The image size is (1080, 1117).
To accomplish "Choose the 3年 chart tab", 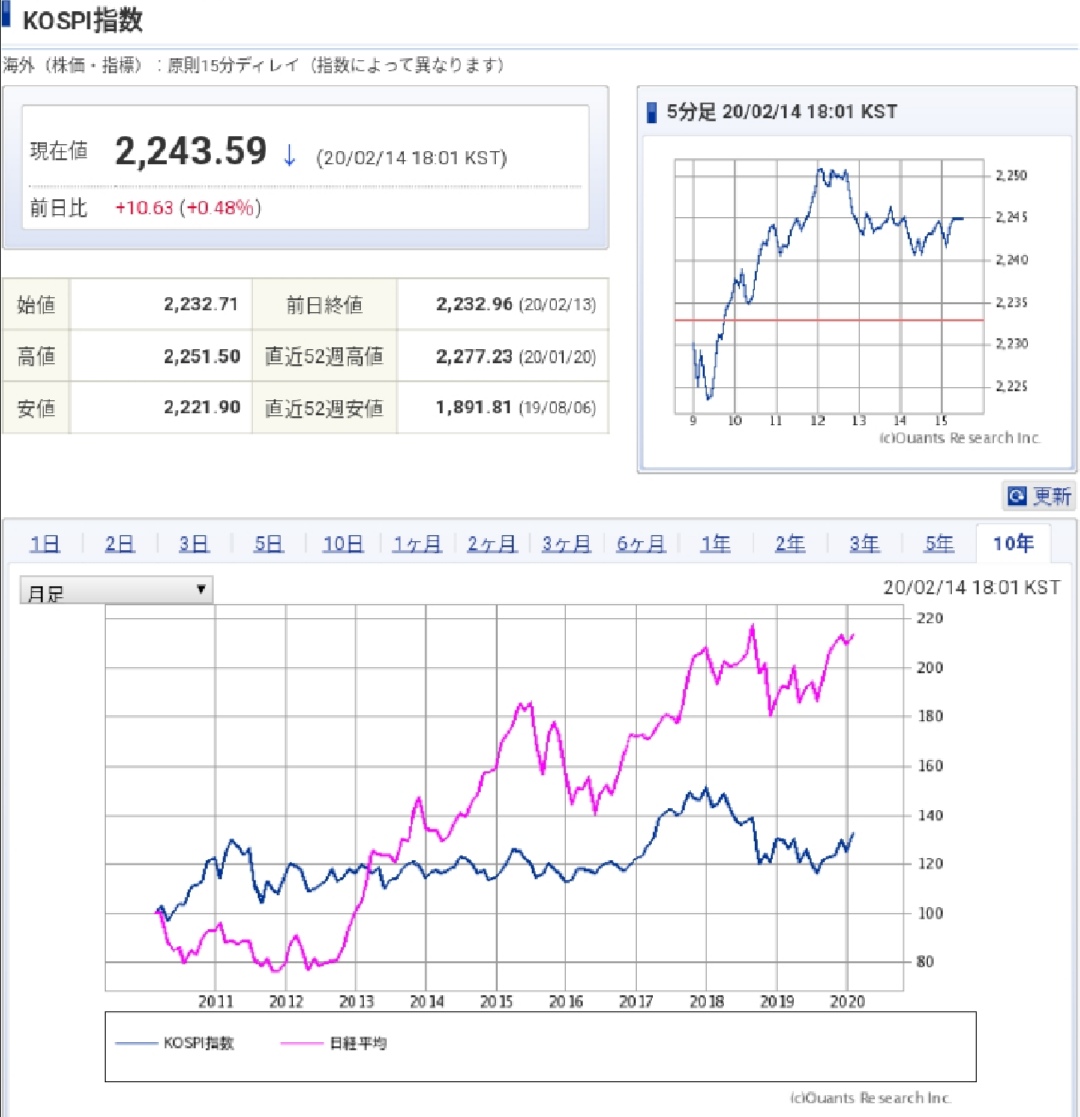I will coord(864,544).
